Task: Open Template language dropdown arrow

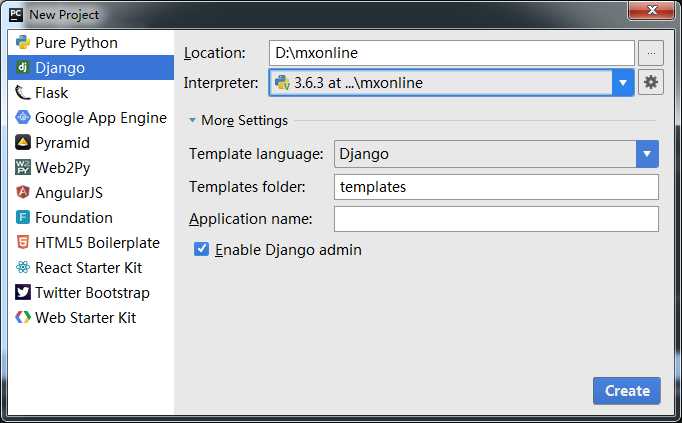Action: pos(647,153)
